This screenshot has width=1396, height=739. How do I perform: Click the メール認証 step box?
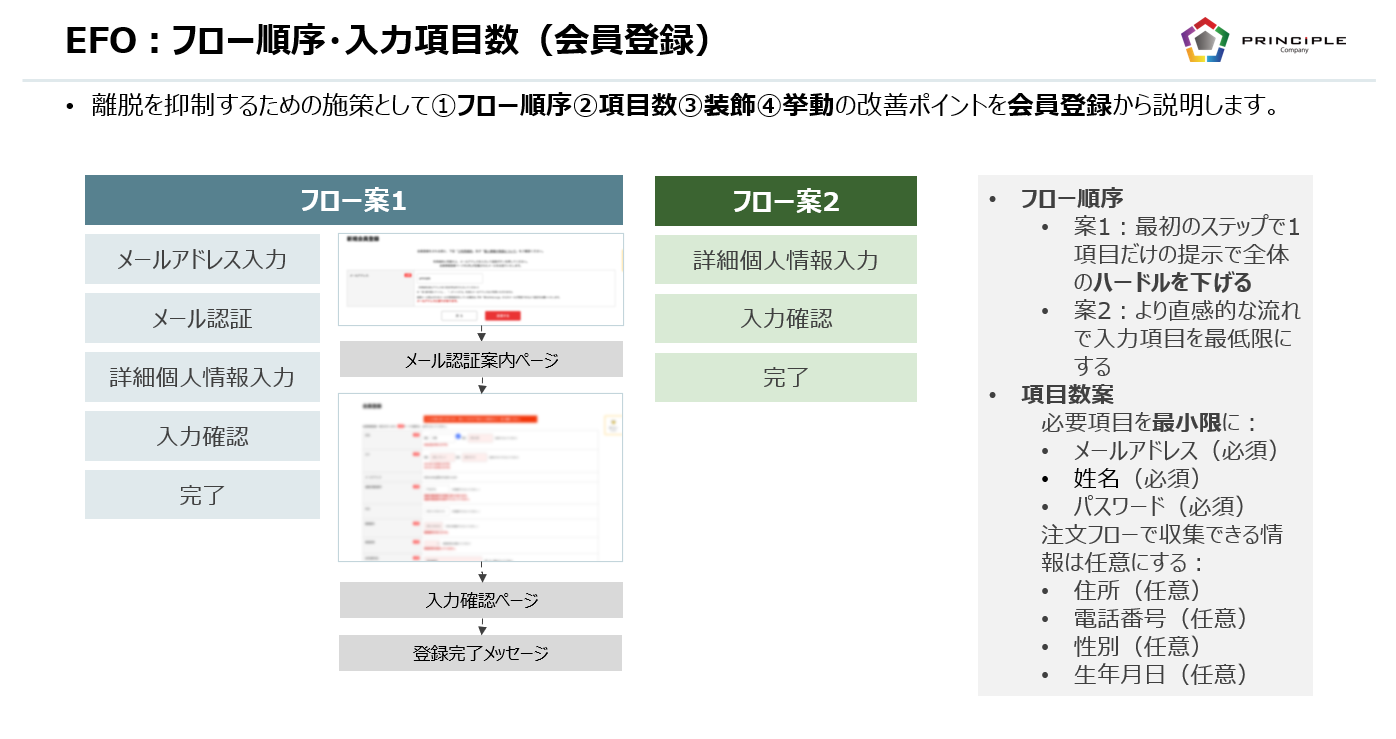(x=202, y=318)
